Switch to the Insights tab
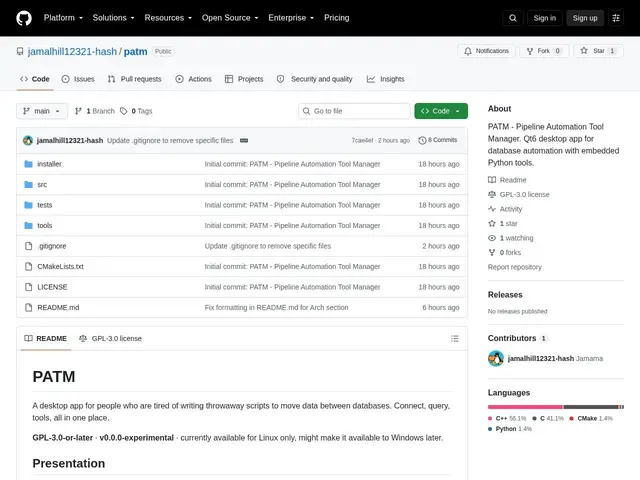The width and height of the screenshot is (640, 480). coord(386,79)
